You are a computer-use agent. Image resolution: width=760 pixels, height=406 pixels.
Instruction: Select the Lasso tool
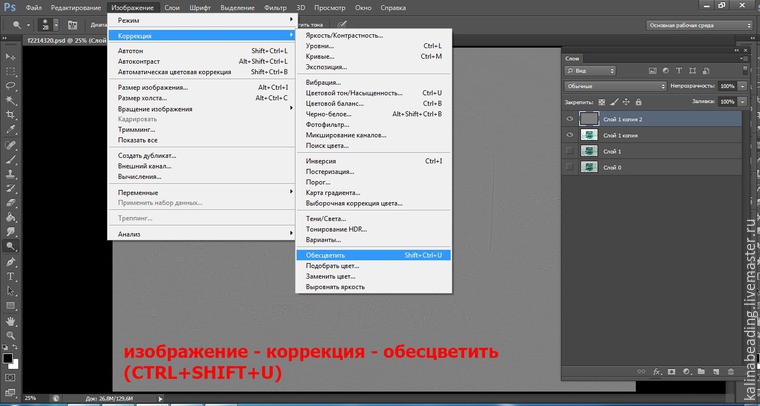click(x=11, y=86)
